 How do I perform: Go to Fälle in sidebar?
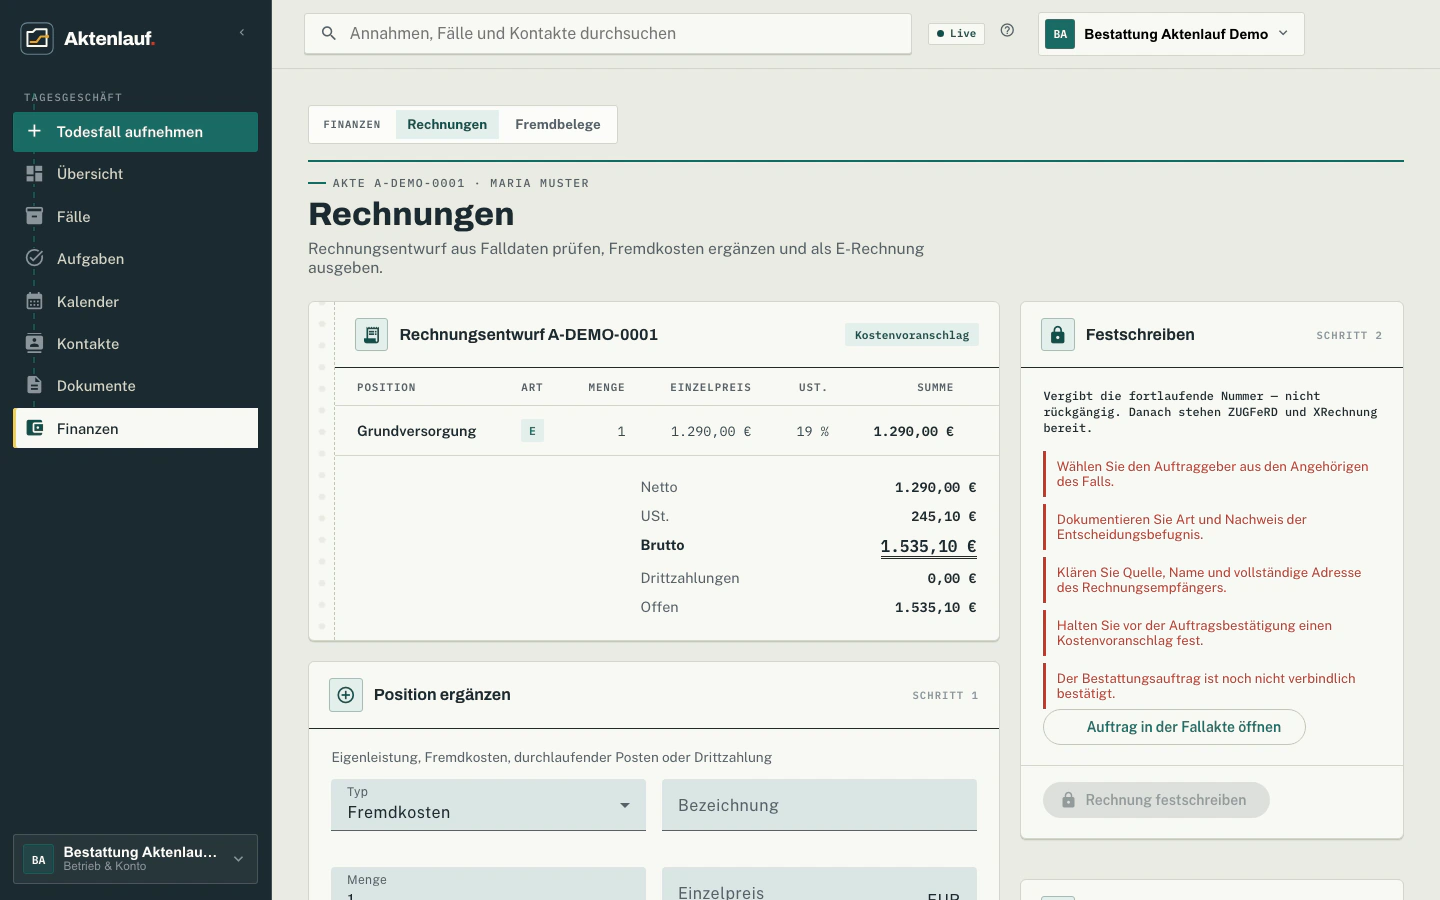point(135,216)
